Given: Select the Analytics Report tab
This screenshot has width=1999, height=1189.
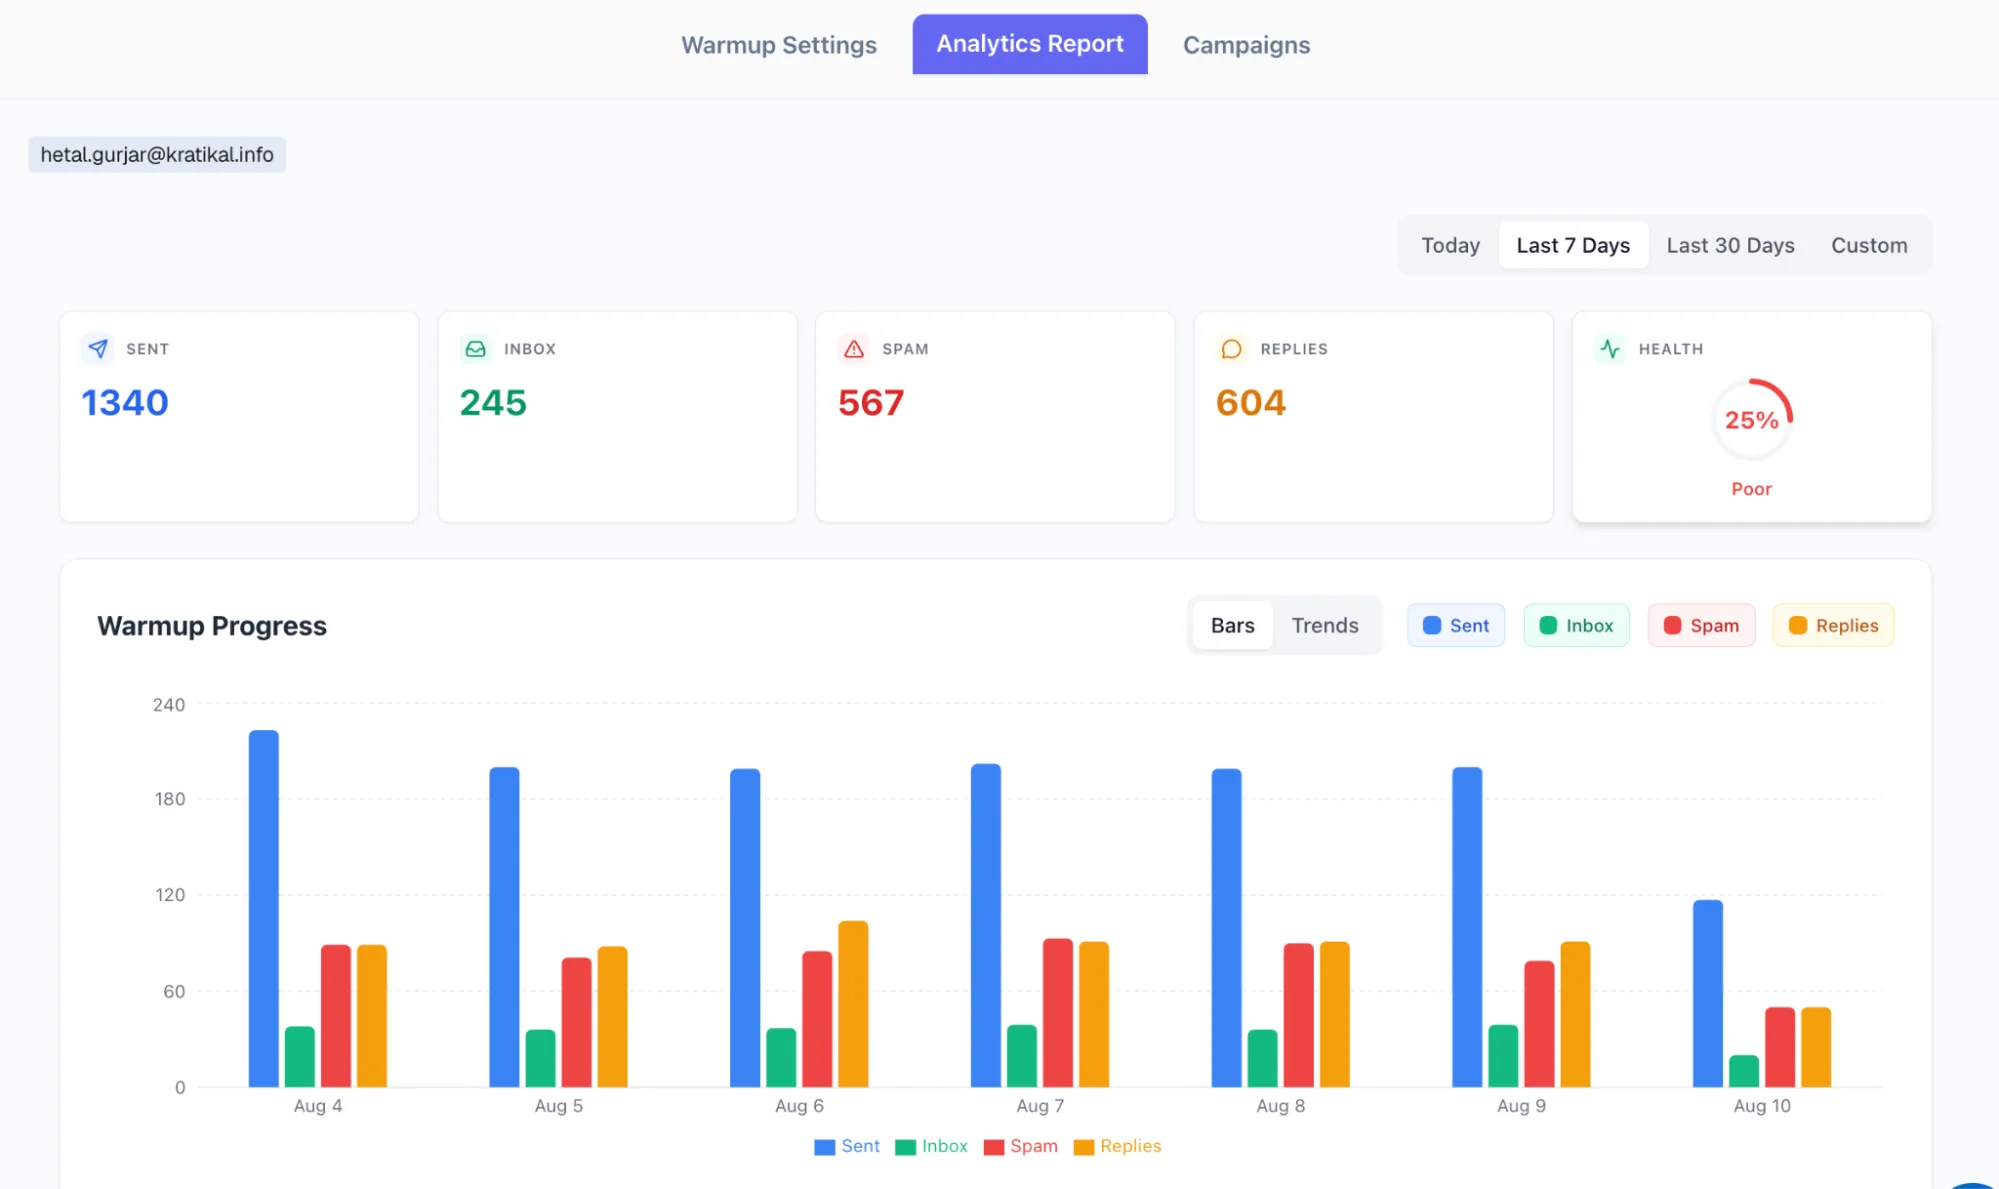Looking at the screenshot, I should click(1029, 44).
